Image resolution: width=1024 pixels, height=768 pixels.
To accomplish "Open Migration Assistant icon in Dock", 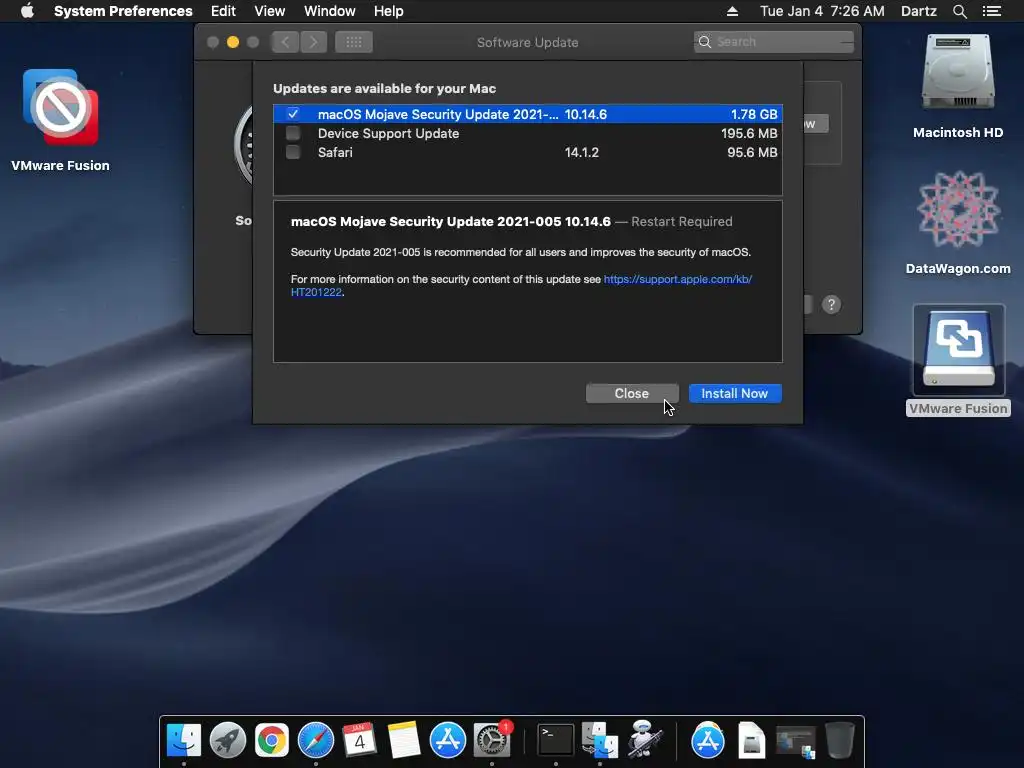I will tap(600, 740).
